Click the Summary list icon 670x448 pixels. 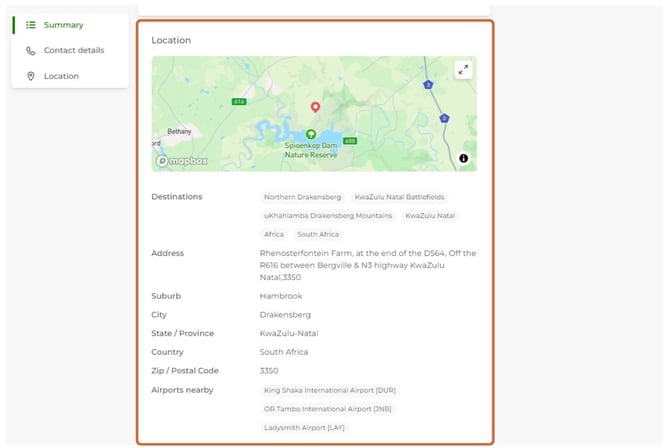coord(31,25)
